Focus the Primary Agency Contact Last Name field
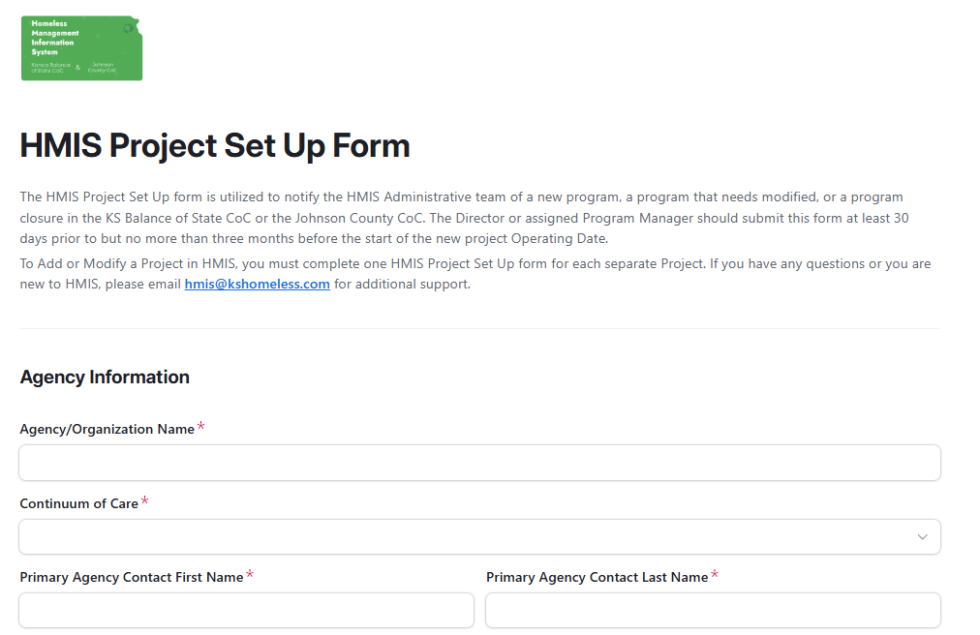The height and width of the screenshot is (635, 980). click(713, 610)
